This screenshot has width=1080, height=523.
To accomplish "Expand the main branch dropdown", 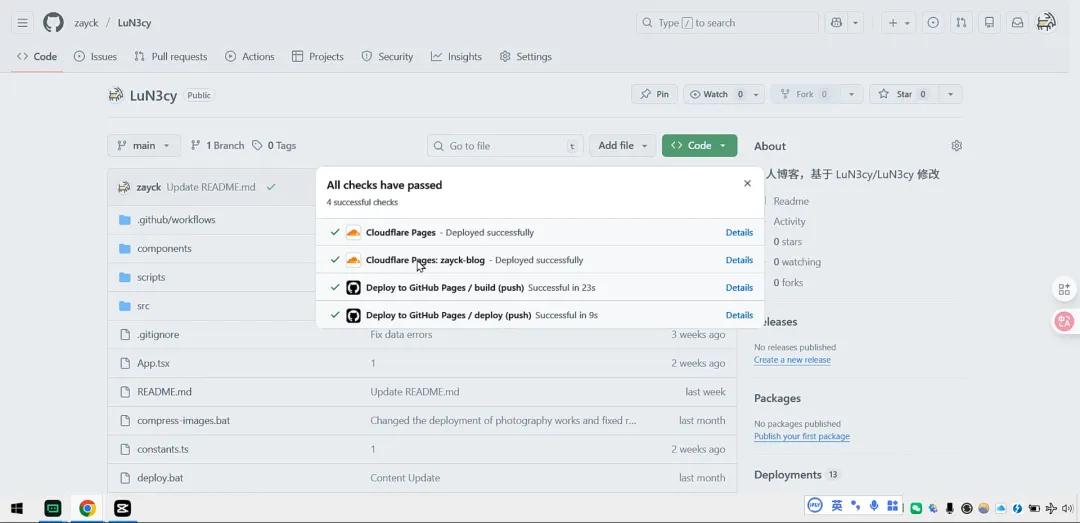I will coord(144,146).
